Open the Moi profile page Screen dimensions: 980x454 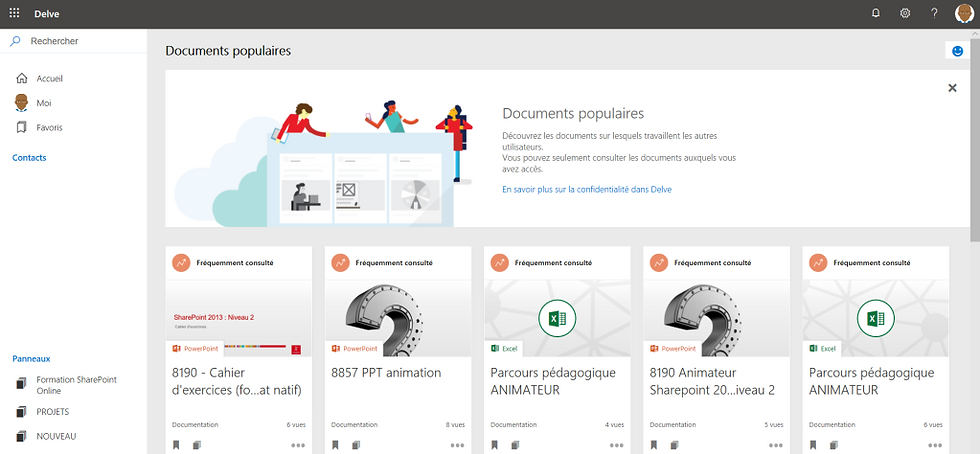pyautogui.click(x=44, y=103)
